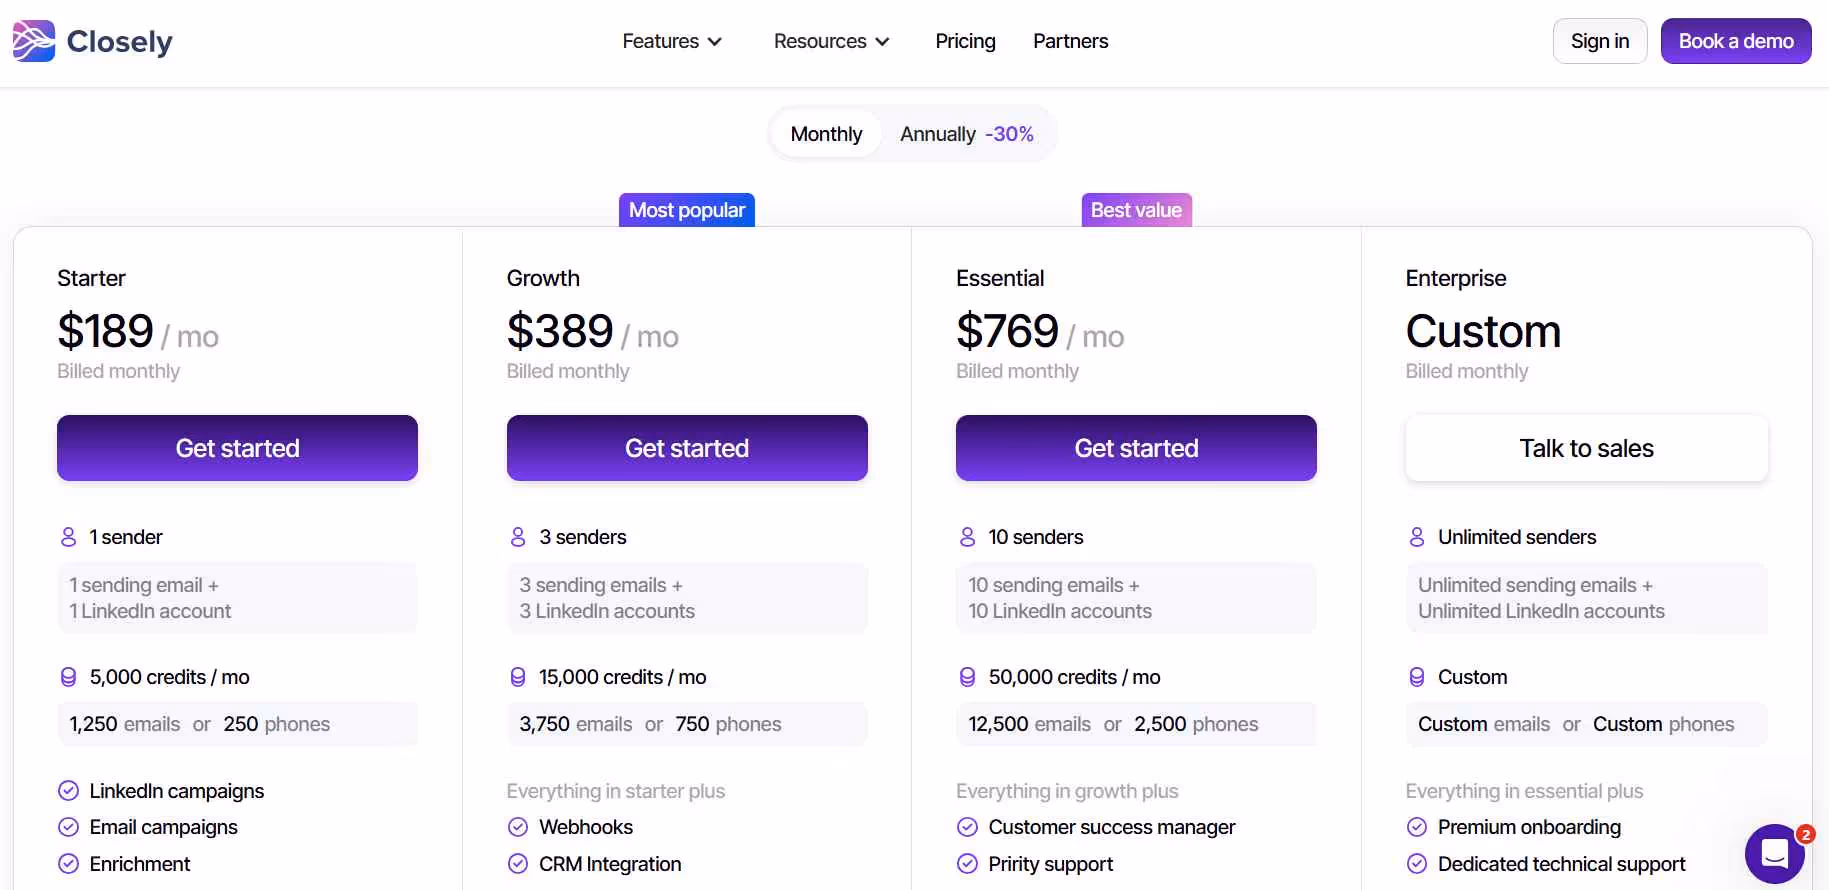1829x890 pixels.
Task: Click checkmark icon next to LinkedIn campaigns
Action: [x=68, y=791]
